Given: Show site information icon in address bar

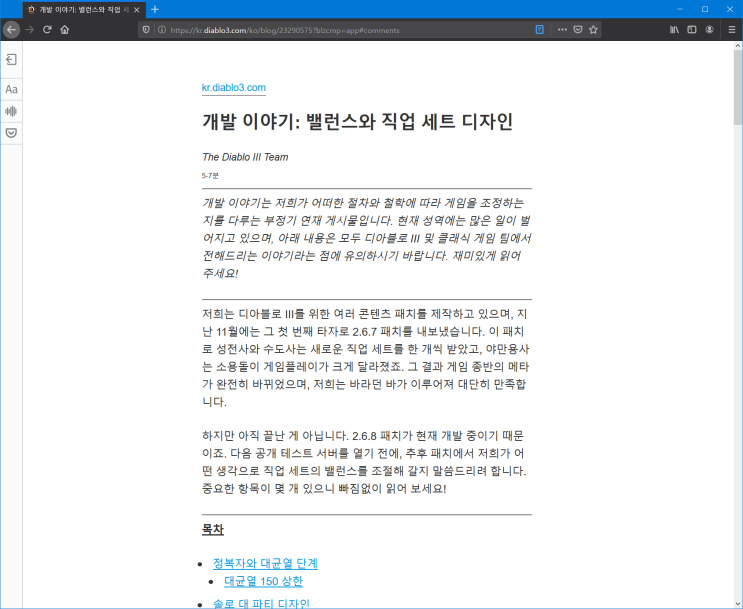Looking at the screenshot, I should [162, 30].
